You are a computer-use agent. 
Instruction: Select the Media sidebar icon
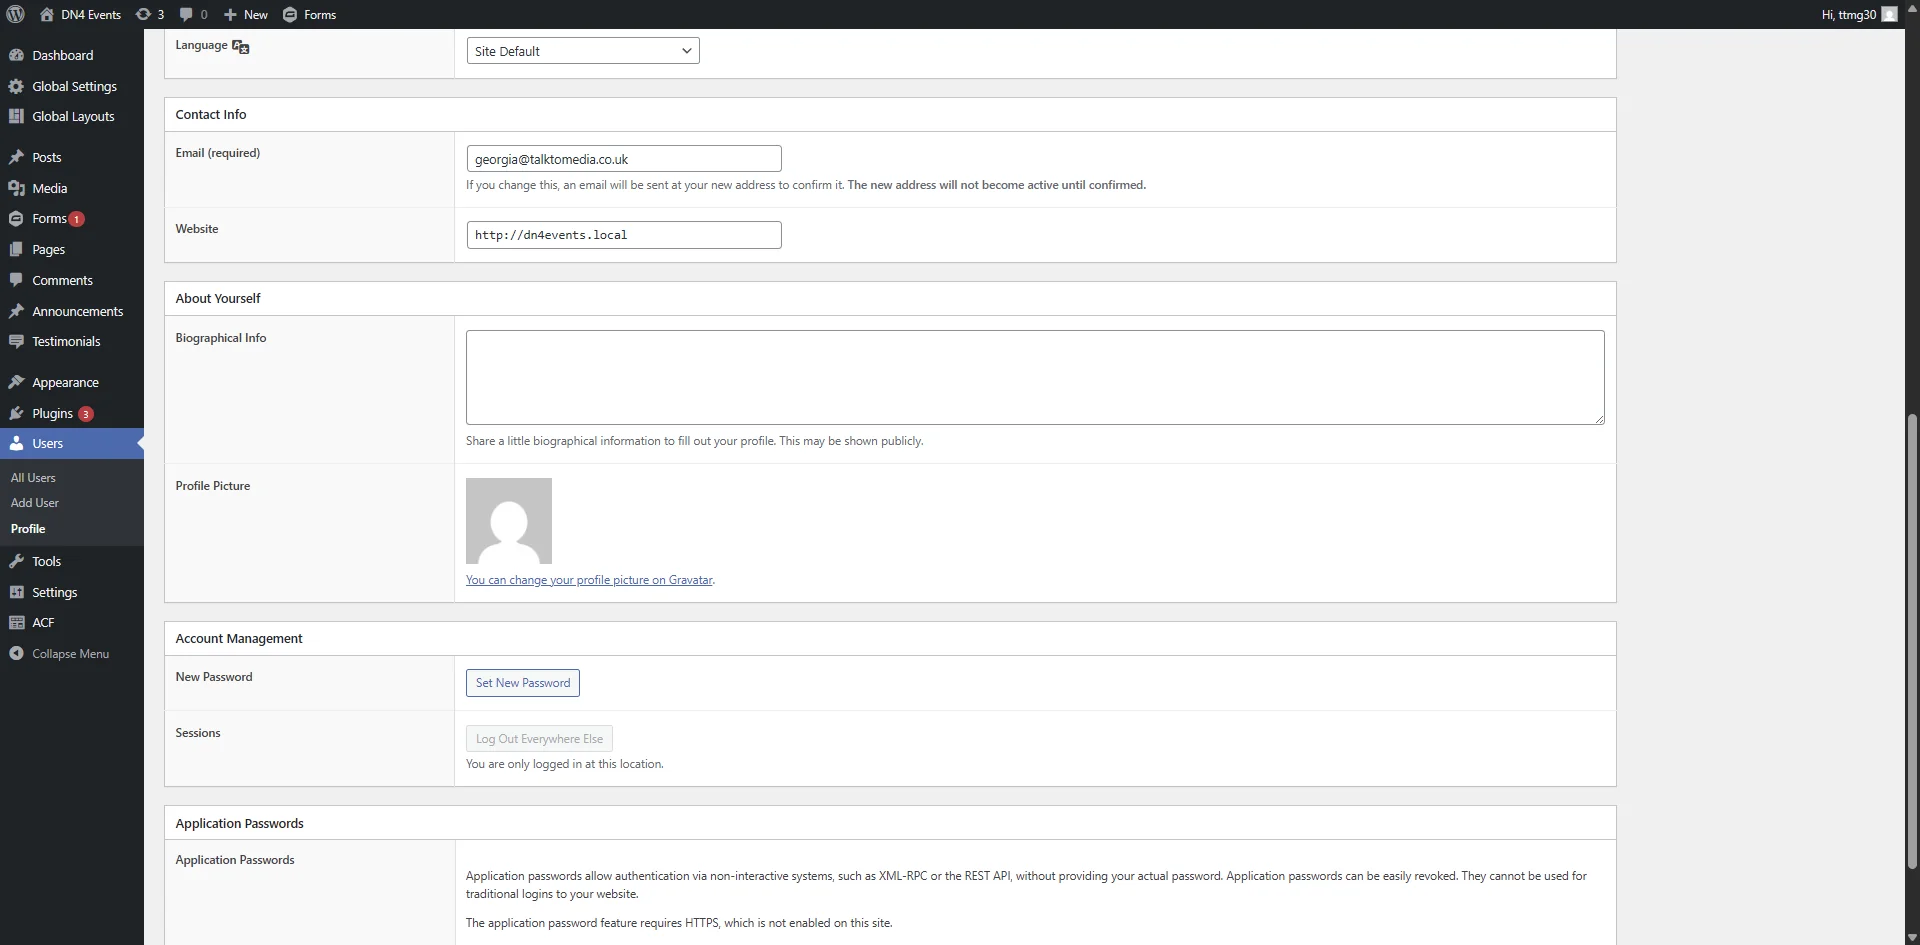48,187
